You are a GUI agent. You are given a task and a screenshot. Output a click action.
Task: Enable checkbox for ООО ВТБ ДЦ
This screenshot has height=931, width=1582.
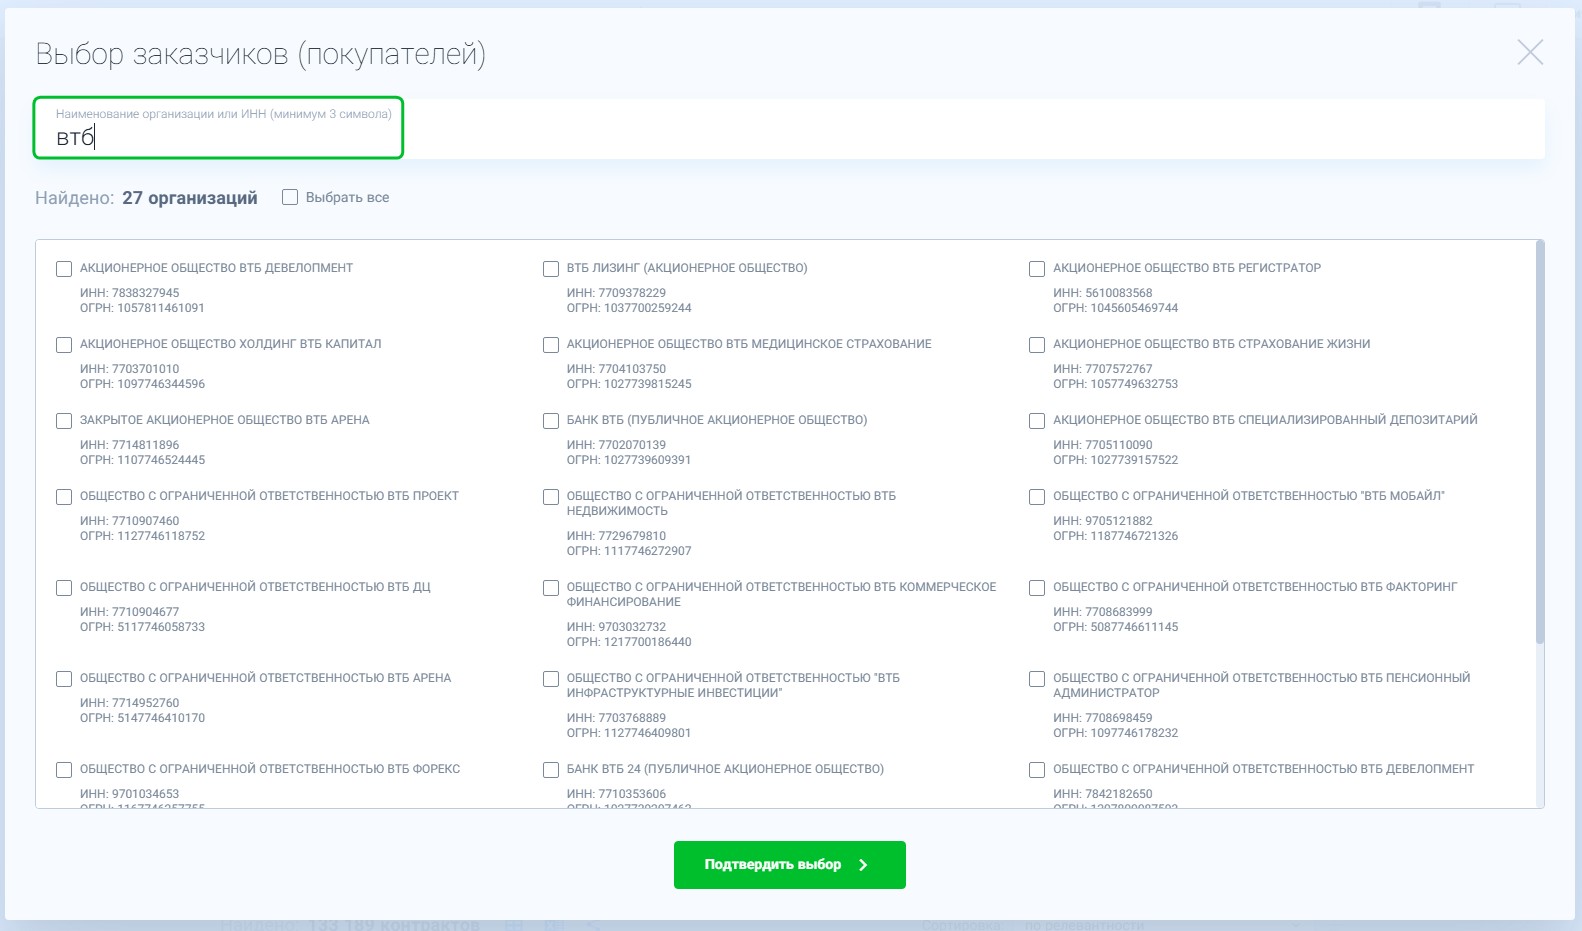64,588
